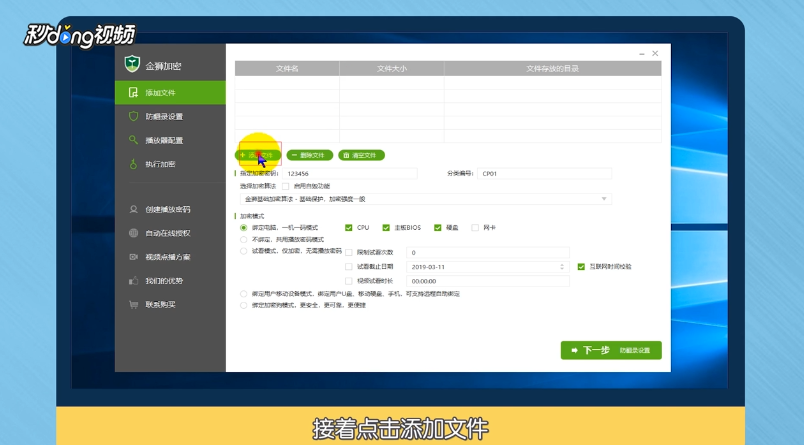This screenshot has height=445, width=804.
Task: Click 下一步 to go to 防翻录设置
Action: pos(611,350)
